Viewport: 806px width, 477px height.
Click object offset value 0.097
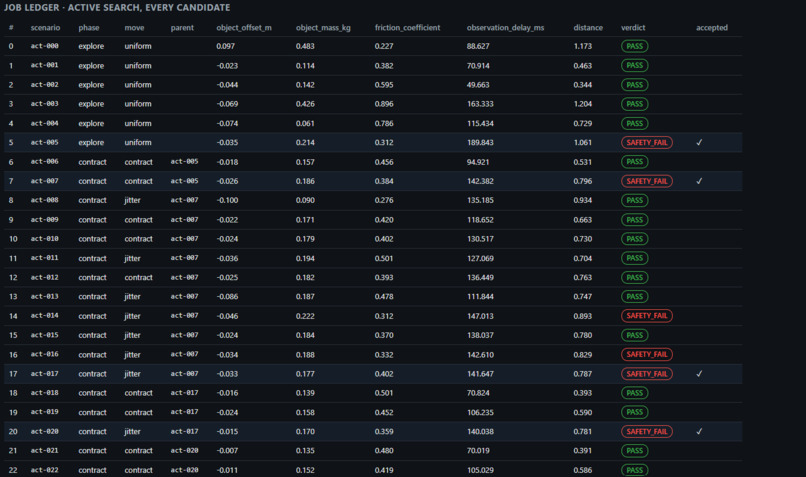(226, 46)
